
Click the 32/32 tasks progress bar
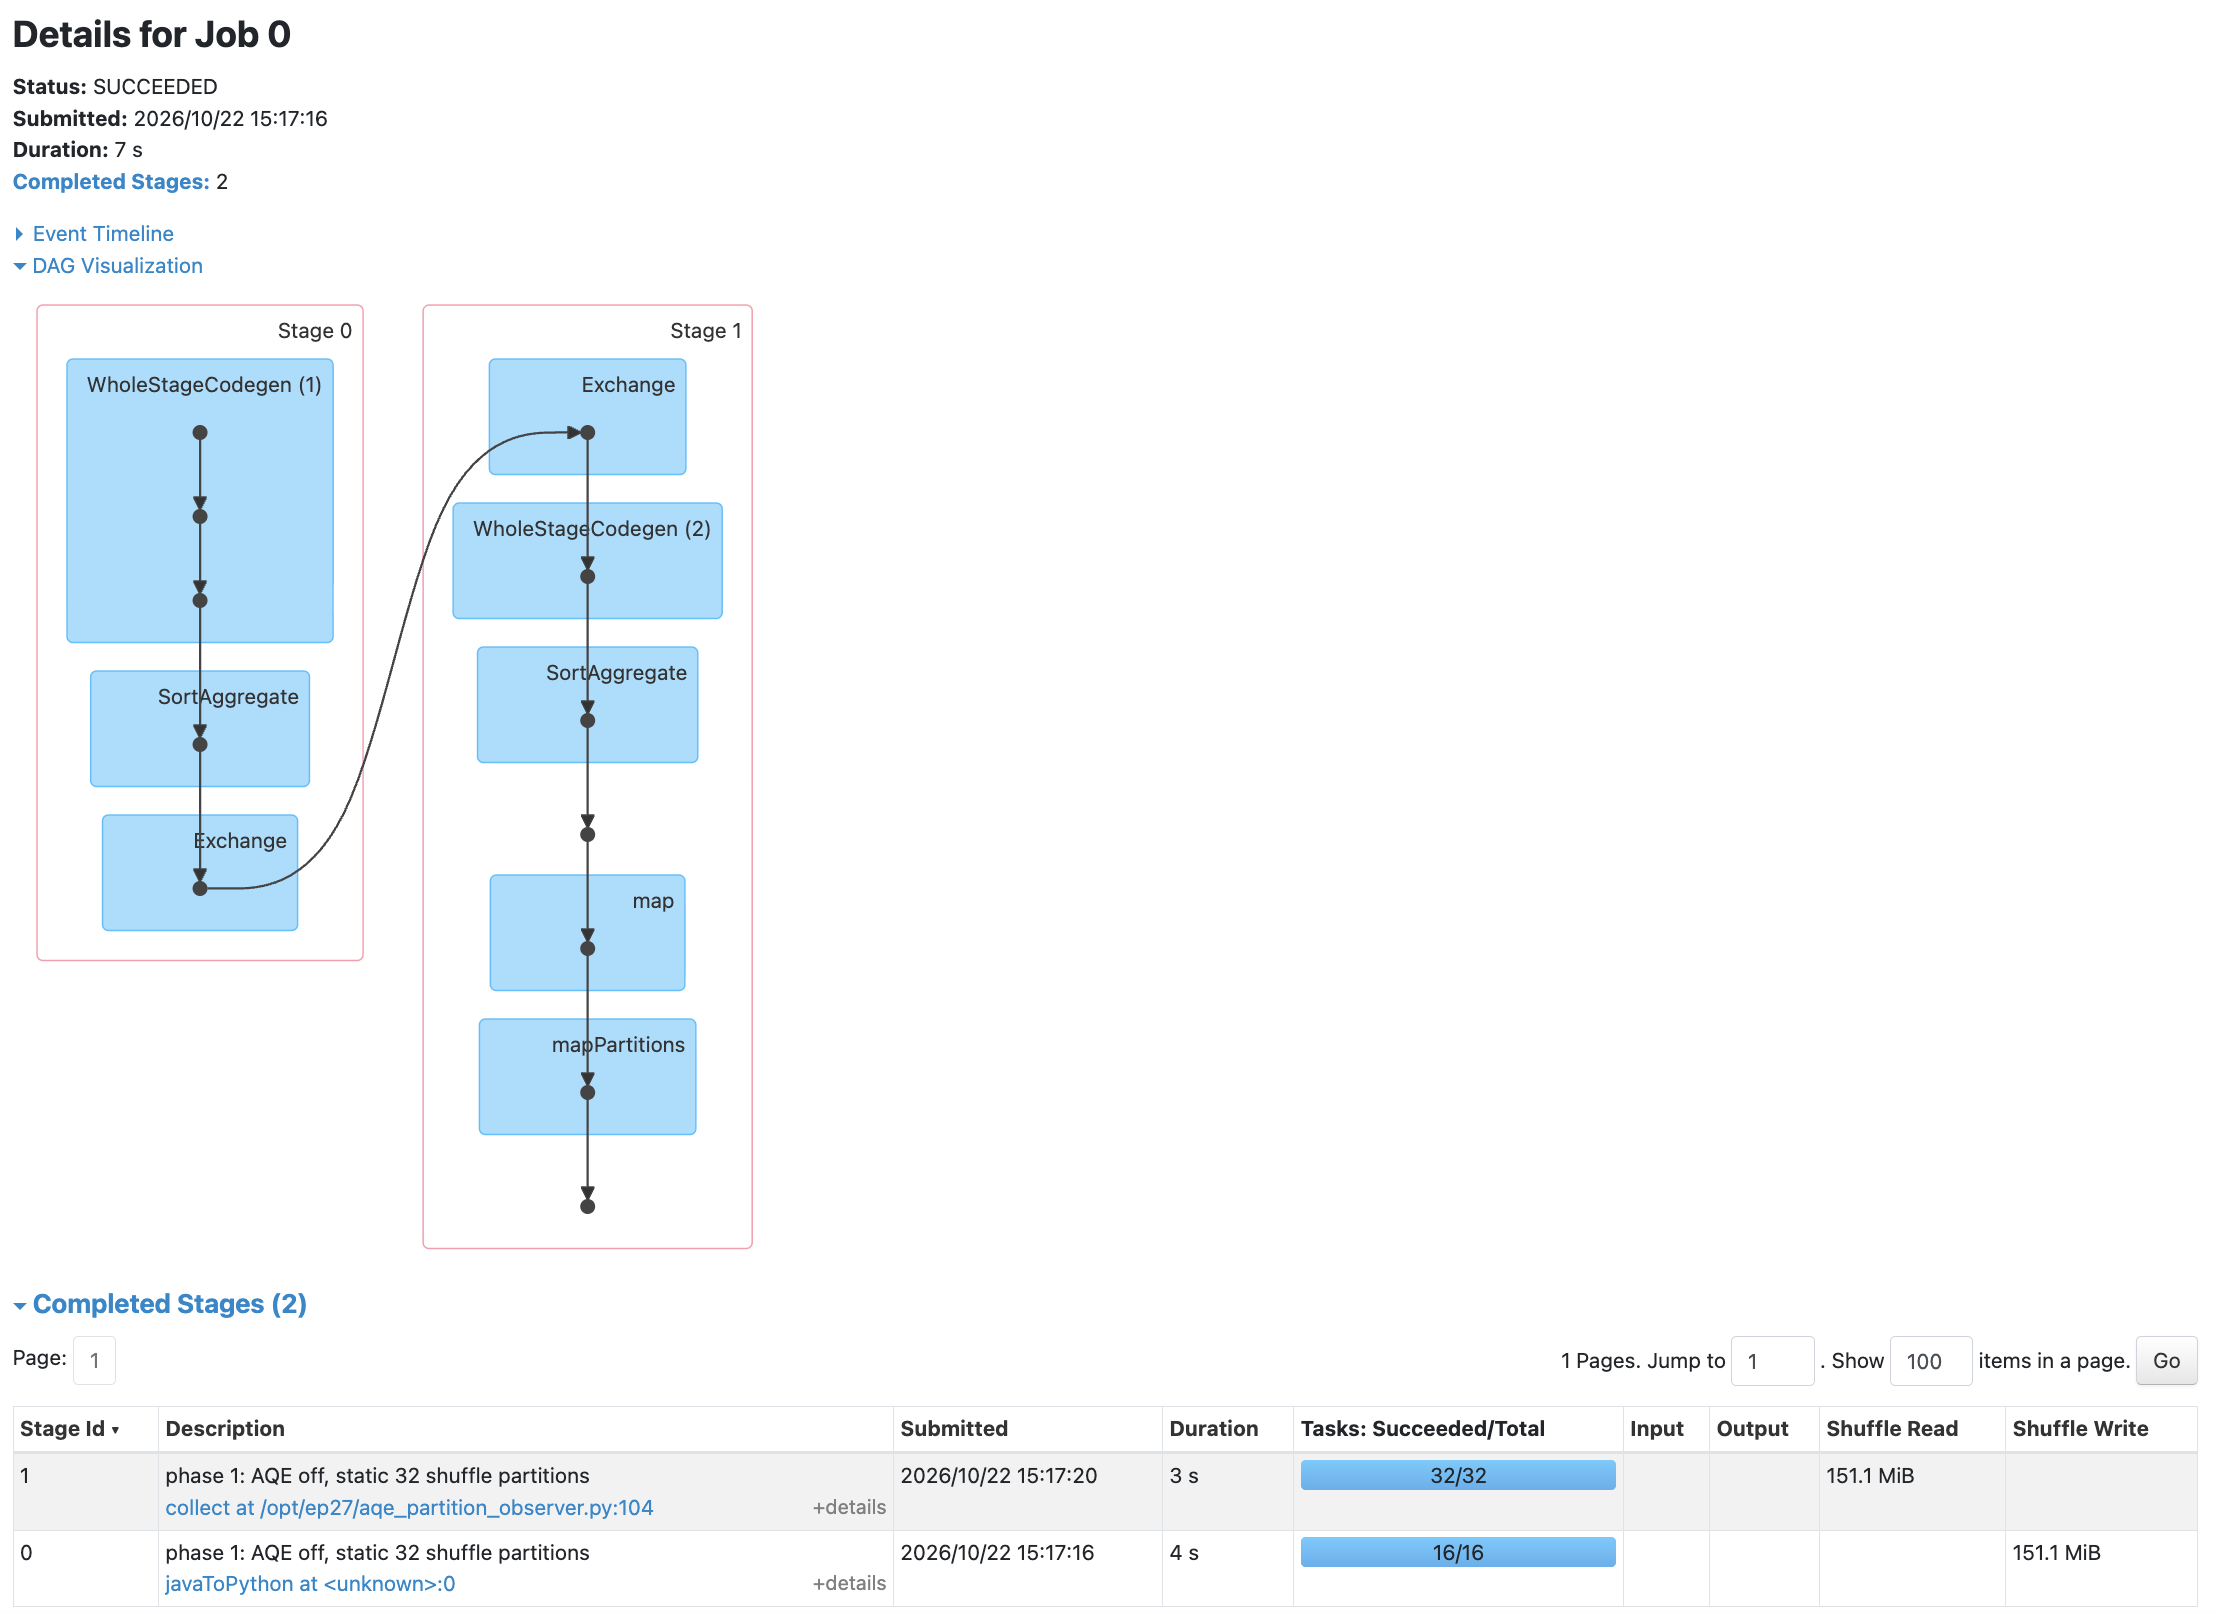pyautogui.click(x=1458, y=1475)
